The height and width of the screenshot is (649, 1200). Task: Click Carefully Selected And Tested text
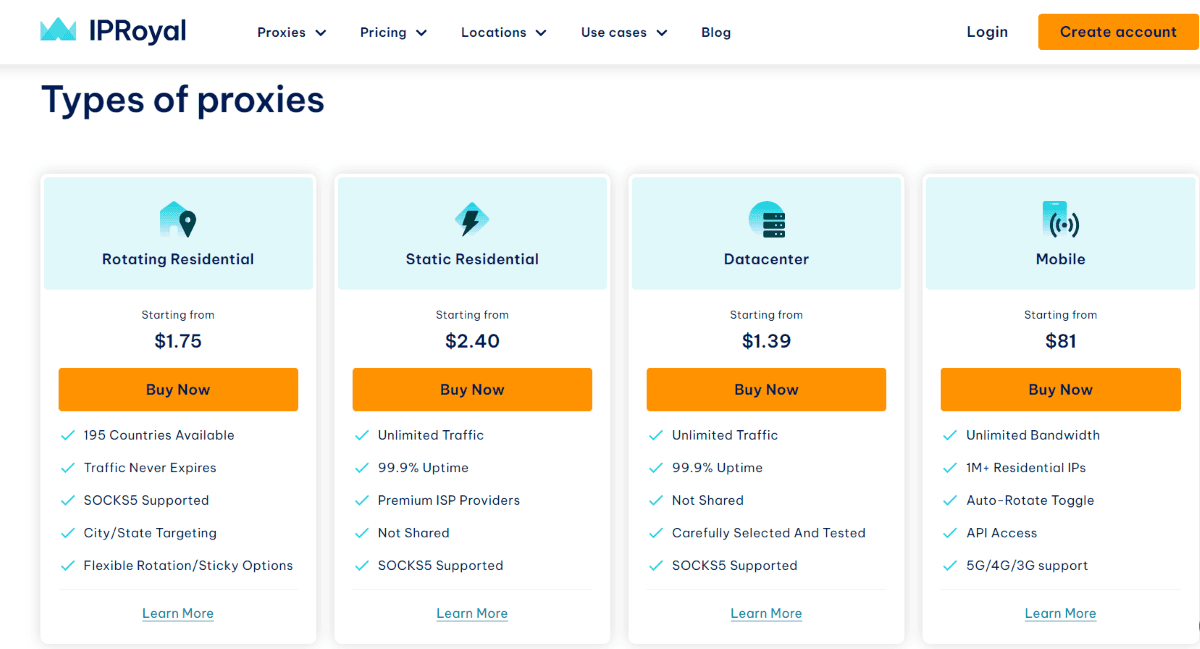(x=769, y=533)
